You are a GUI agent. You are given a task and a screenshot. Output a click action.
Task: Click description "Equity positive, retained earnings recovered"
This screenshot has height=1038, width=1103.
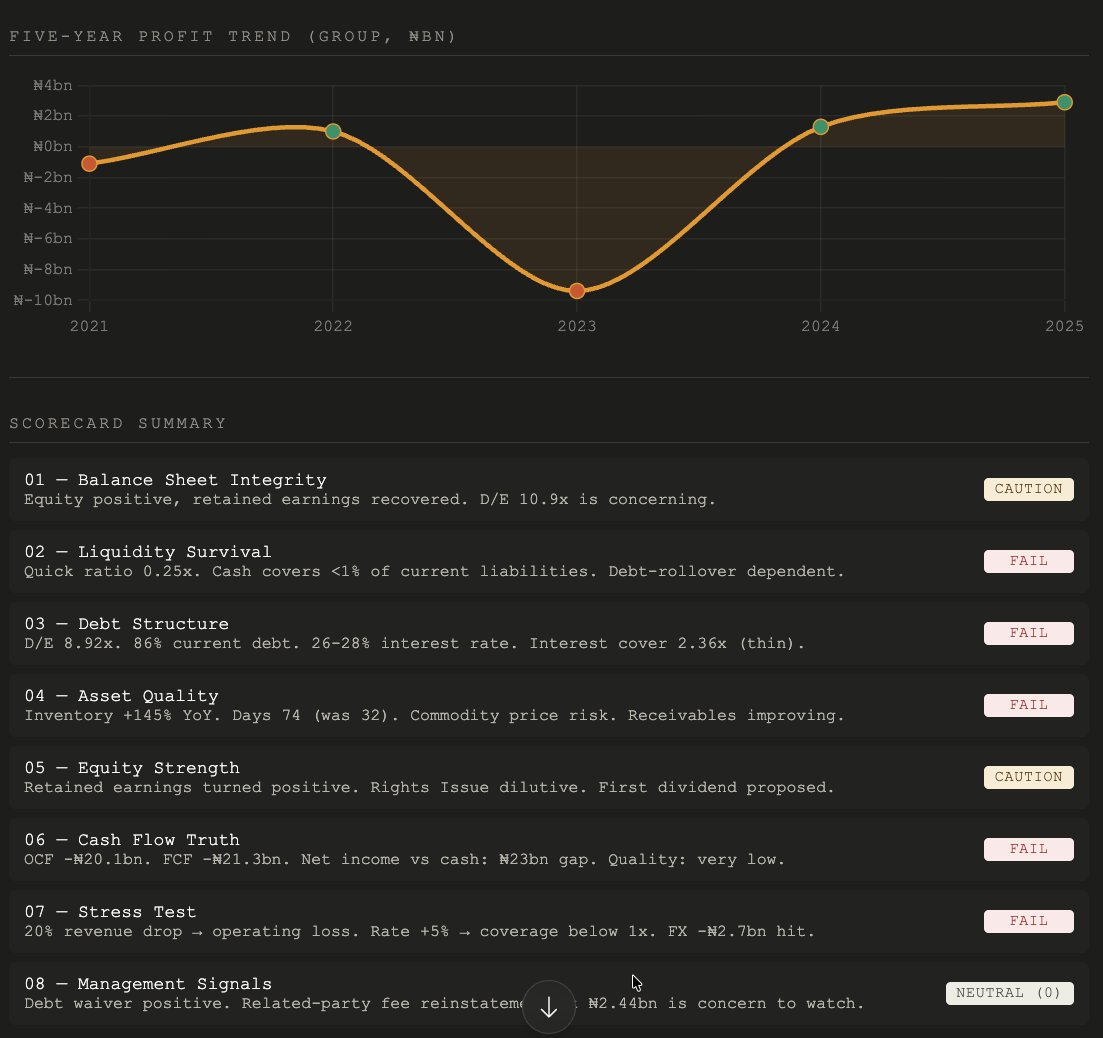246,499
